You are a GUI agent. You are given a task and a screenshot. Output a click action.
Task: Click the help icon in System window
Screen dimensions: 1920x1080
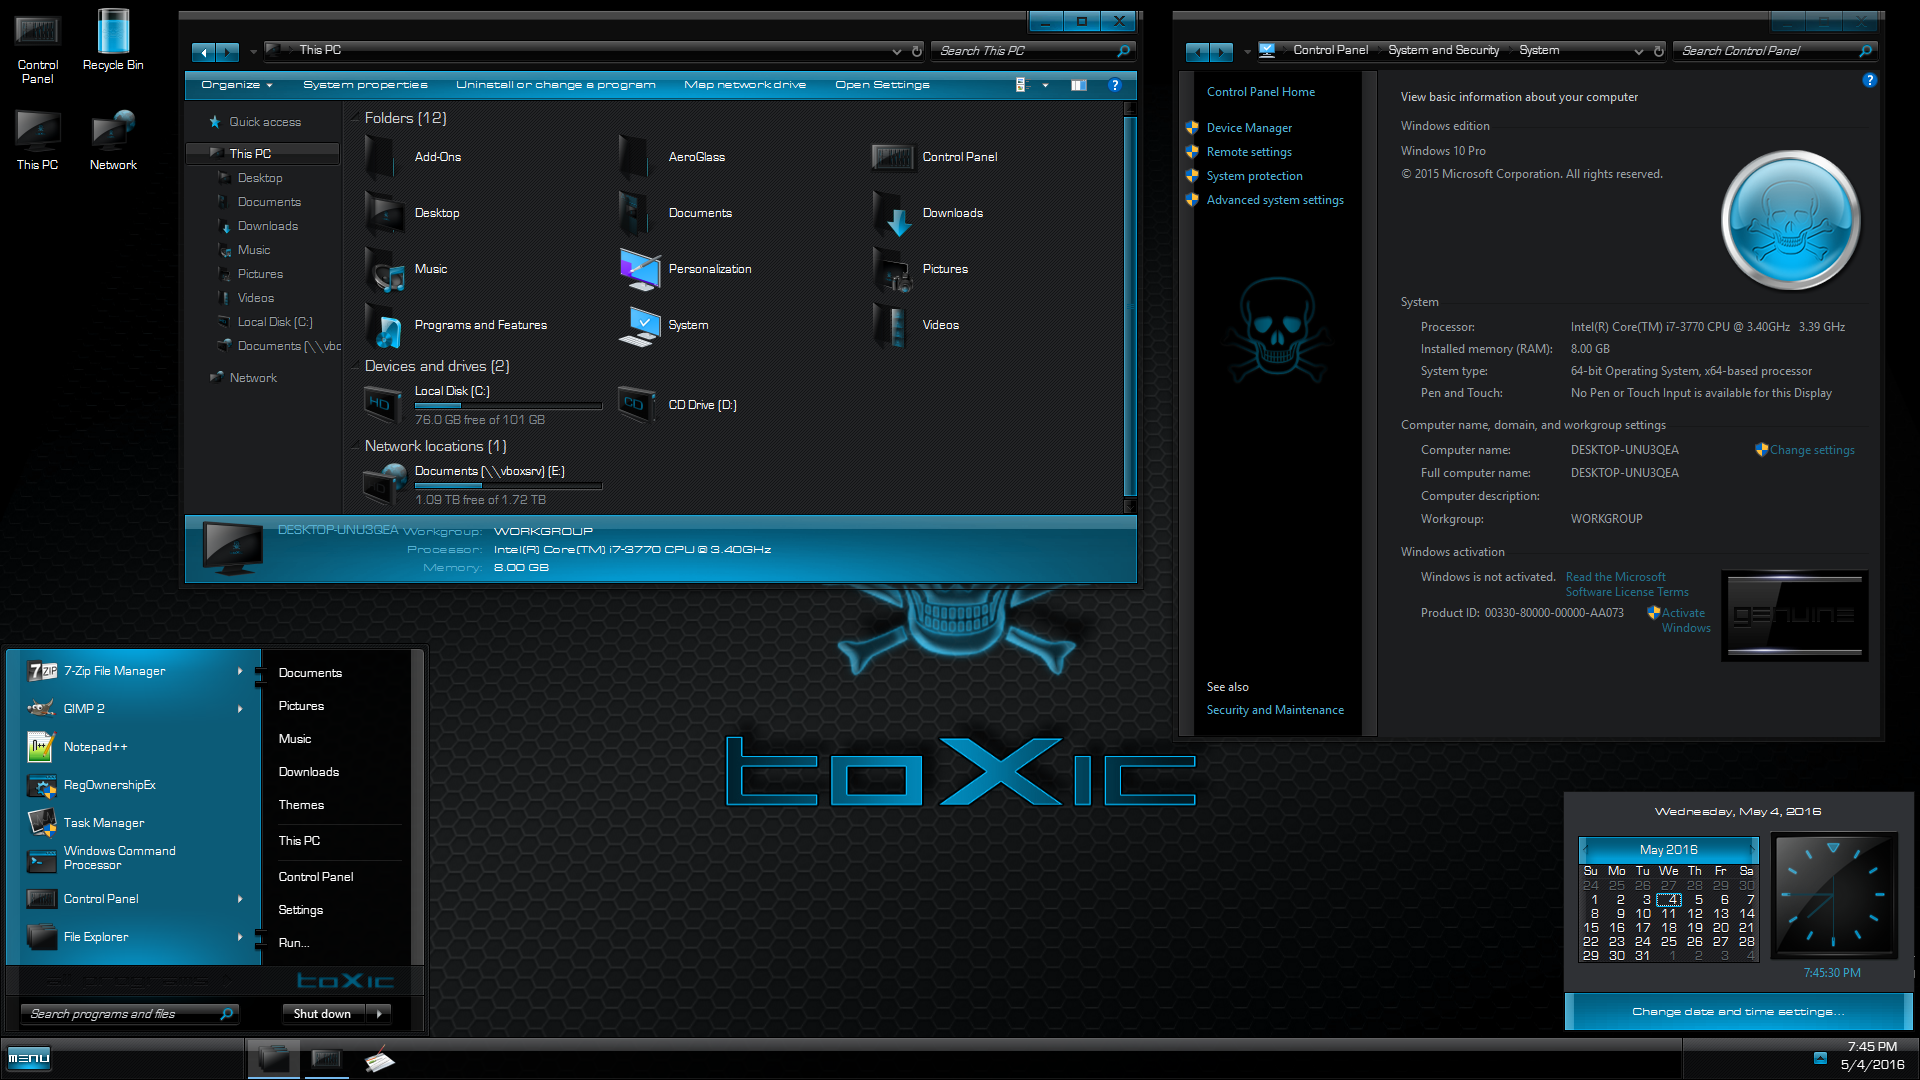coord(1869,80)
